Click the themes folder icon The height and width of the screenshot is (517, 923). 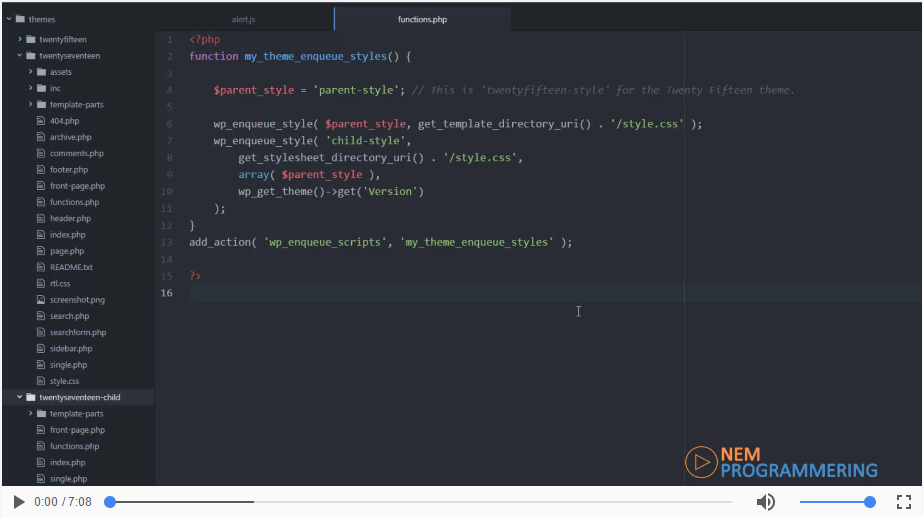[x=21, y=19]
